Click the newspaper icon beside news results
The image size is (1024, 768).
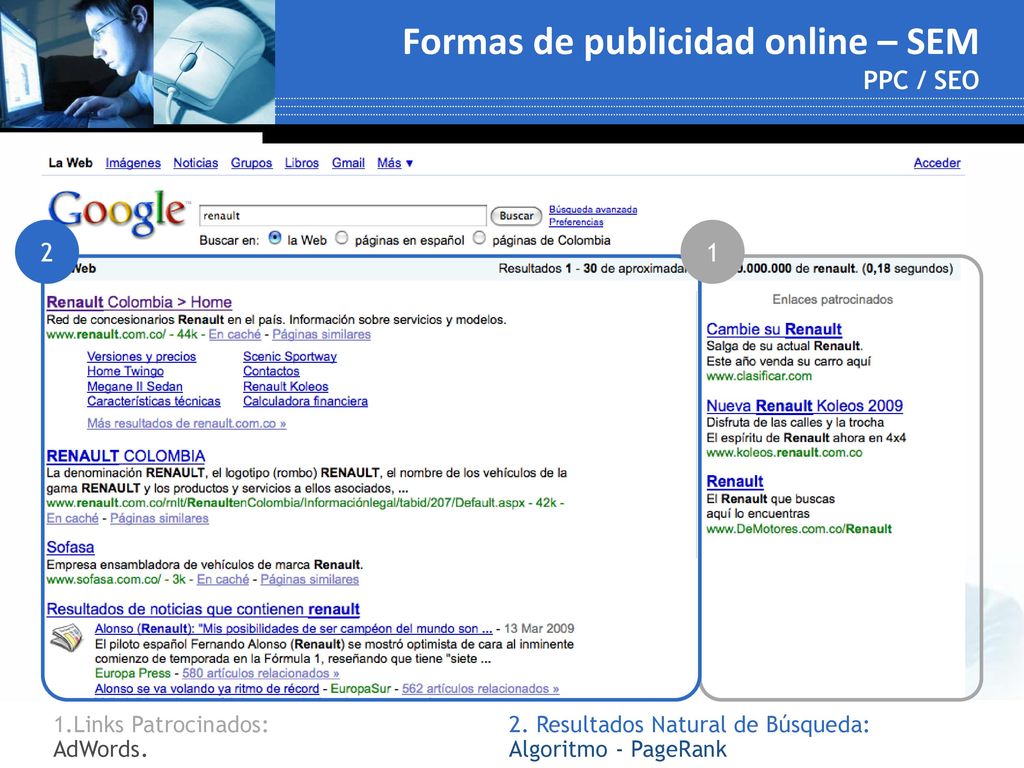tap(67, 637)
